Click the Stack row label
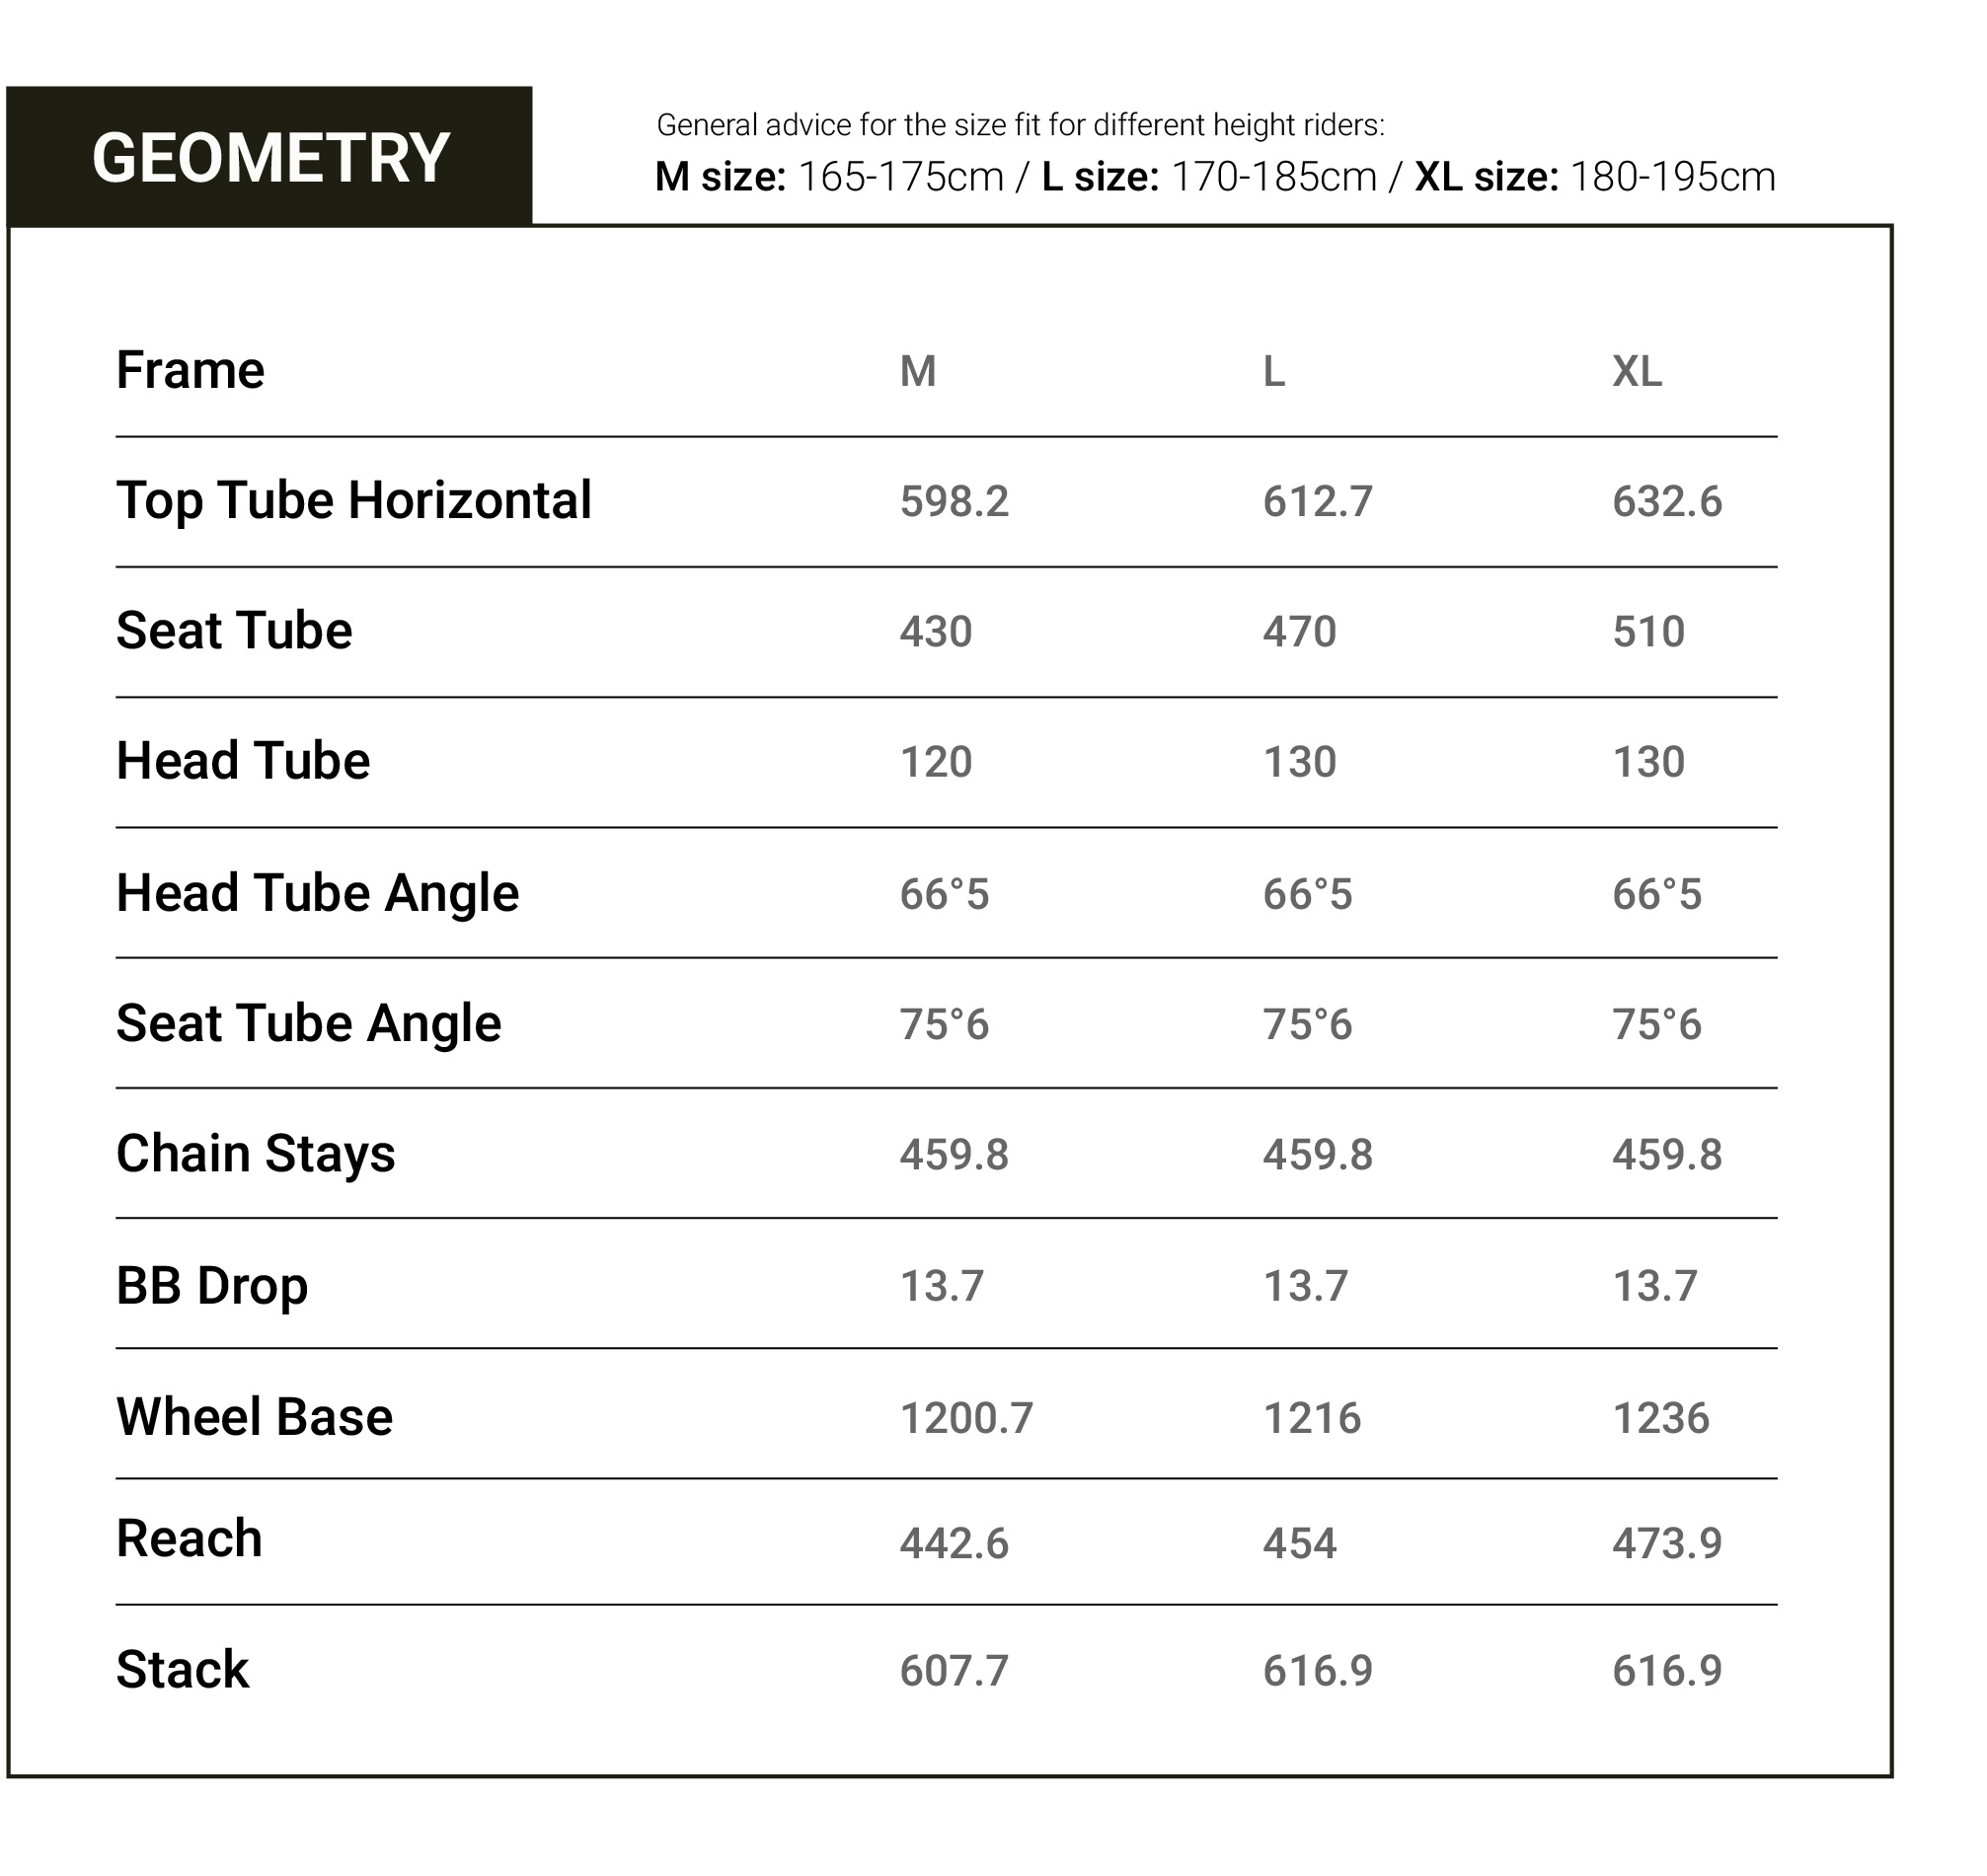 tap(182, 1669)
